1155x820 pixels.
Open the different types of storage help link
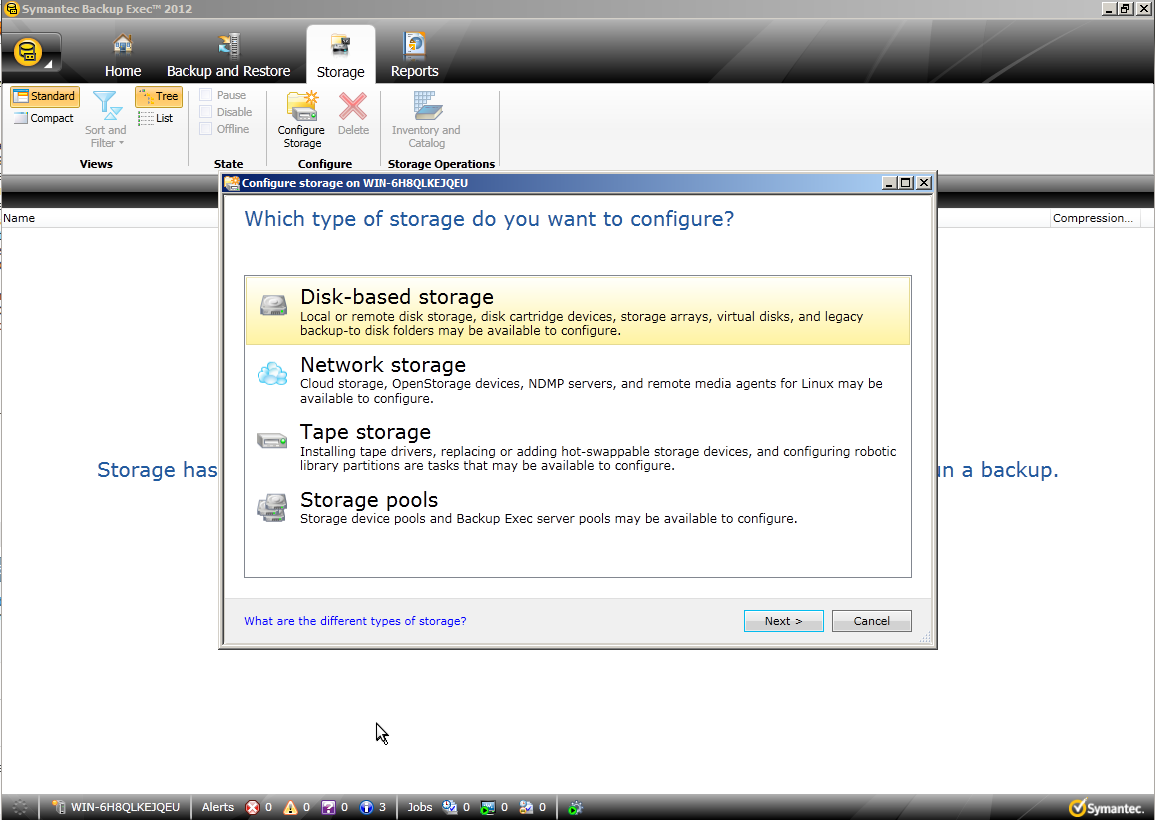(x=355, y=621)
